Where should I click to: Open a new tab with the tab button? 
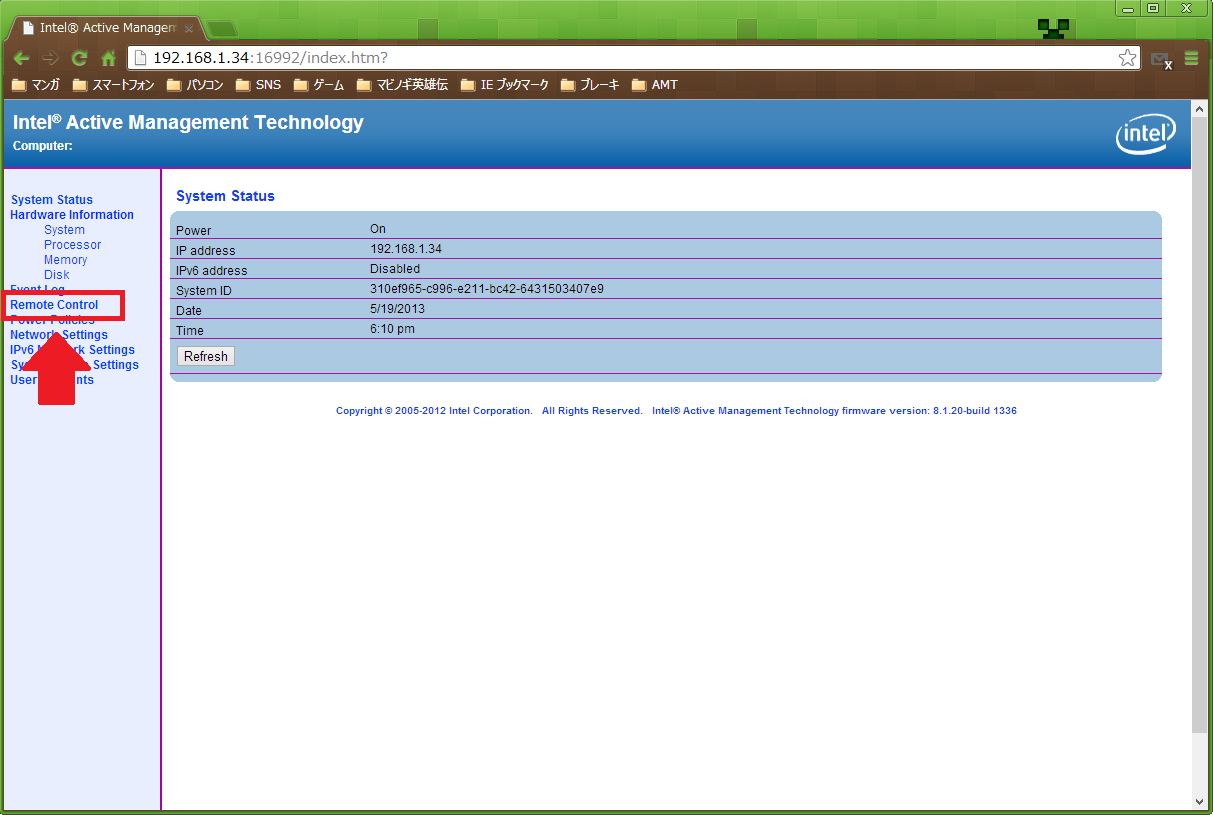tap(222, 28)
